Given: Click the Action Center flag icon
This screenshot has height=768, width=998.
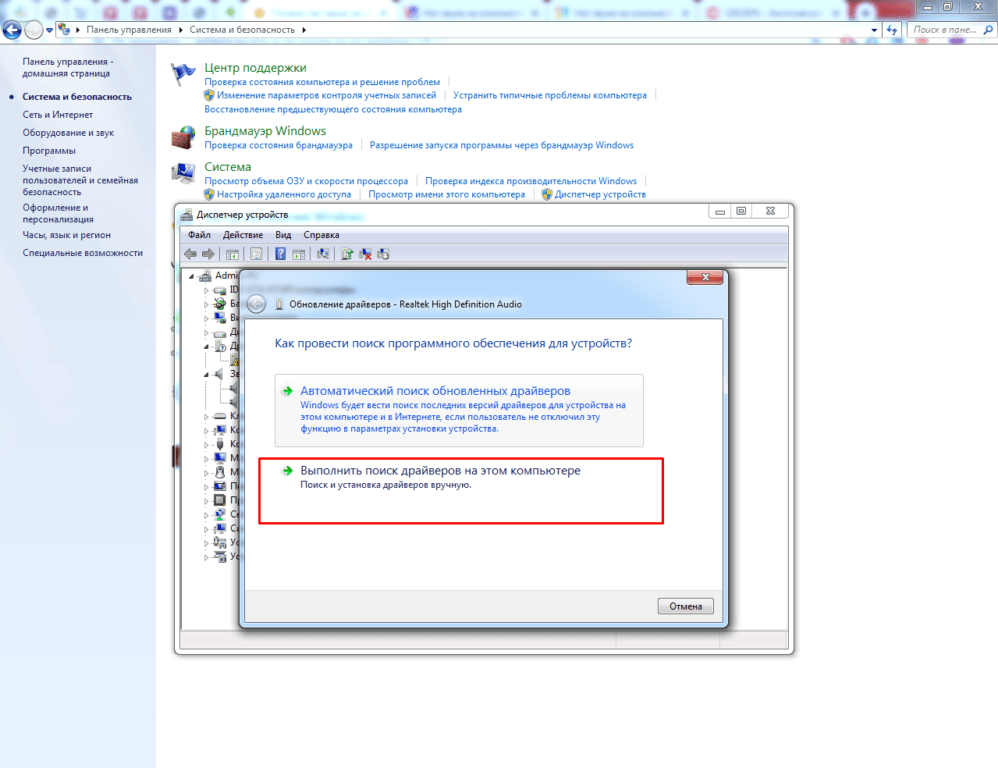Looking at the screenshot, I should (x=183, y=74).
